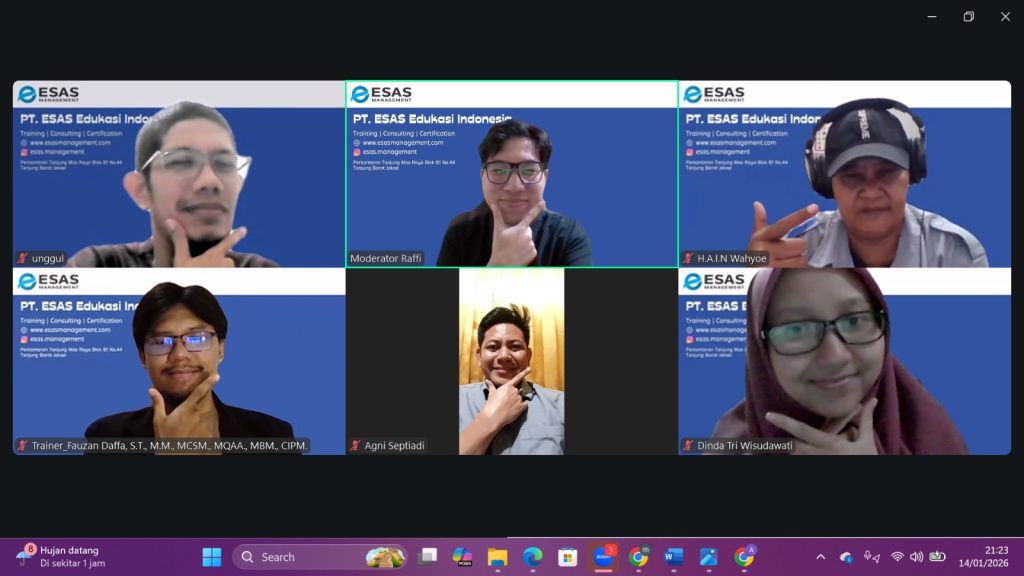Image resolution: width=1024 pixels, height=576 pixels.
Task: Open Task View in the taskbar
Action: tap(428, 557)
